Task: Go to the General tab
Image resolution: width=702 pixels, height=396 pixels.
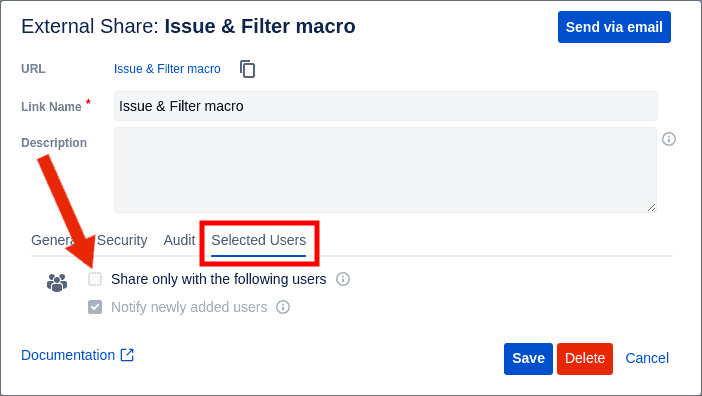Action: (52, 240)
